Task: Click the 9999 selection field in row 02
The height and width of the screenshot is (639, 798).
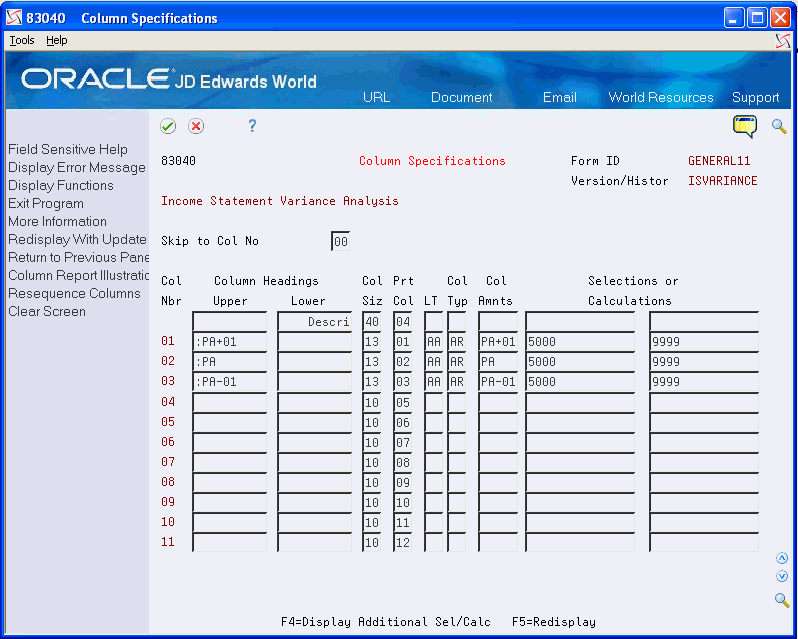Action: (x=704, y=362)
